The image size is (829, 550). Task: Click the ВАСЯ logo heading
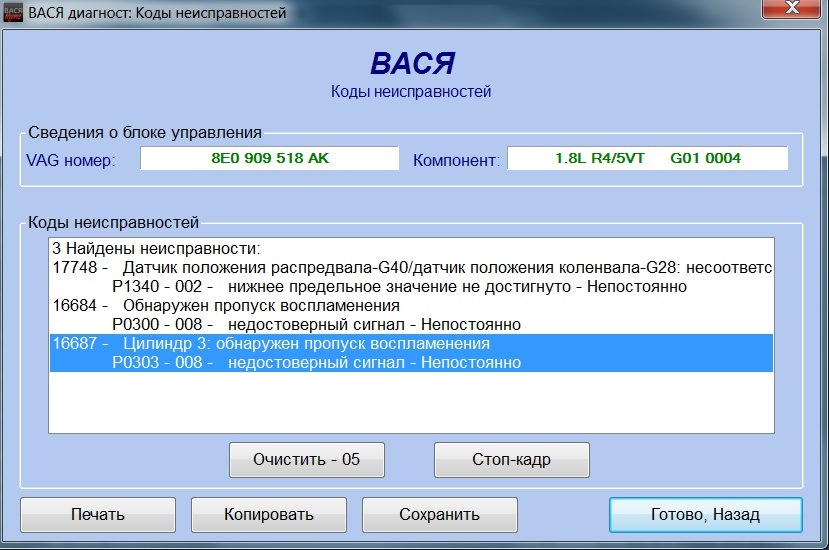click(x=412, y=63)
